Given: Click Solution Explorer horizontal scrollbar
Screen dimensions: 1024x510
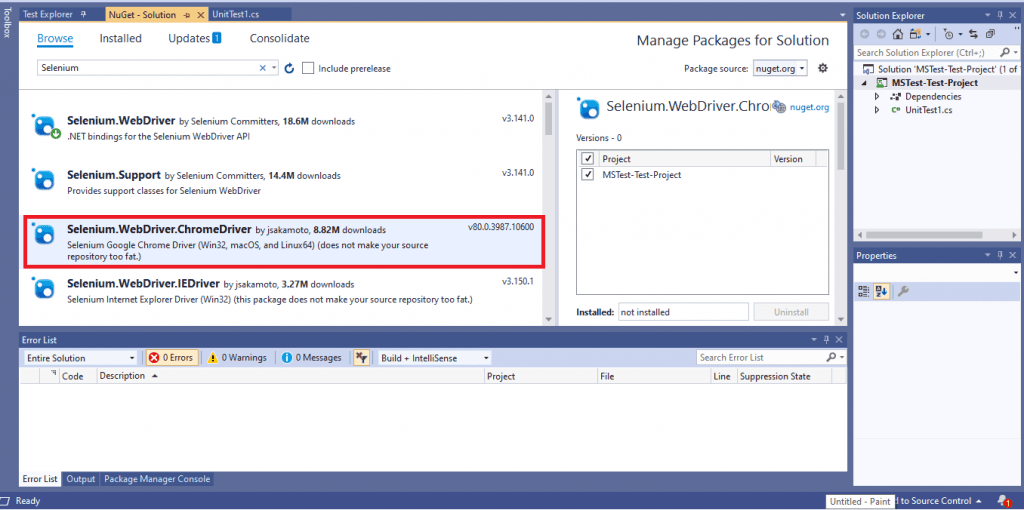Looking at the screenshot, I should (938, 235).
